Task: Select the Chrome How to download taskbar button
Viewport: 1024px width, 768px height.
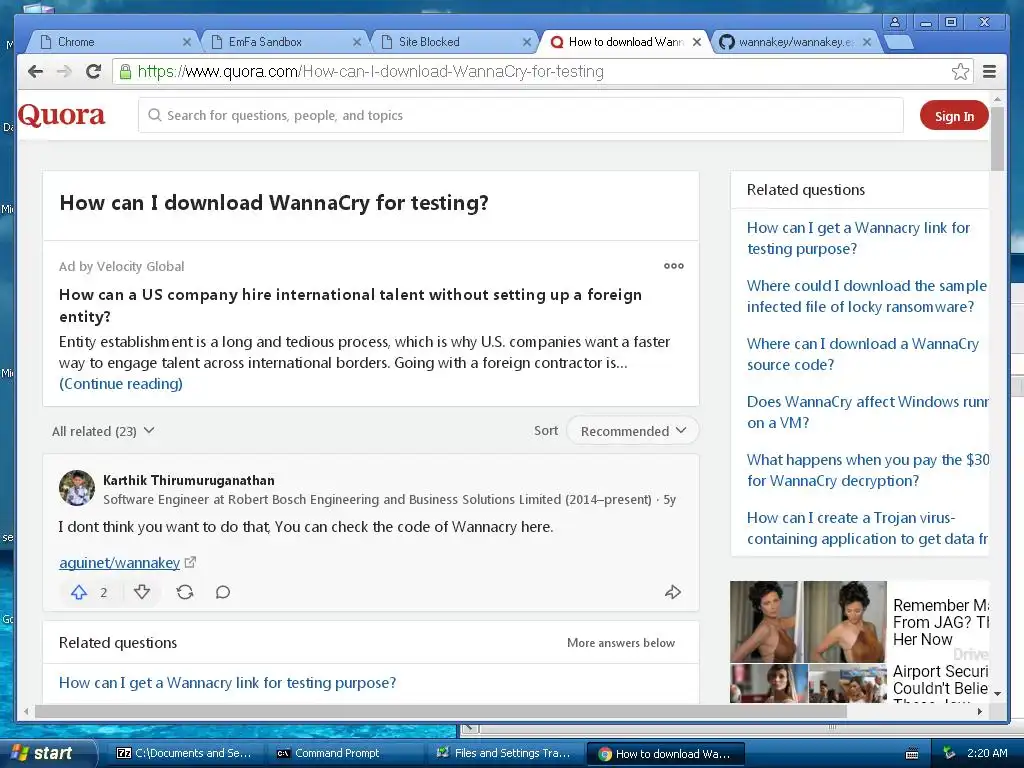Action: coord(665,754)
